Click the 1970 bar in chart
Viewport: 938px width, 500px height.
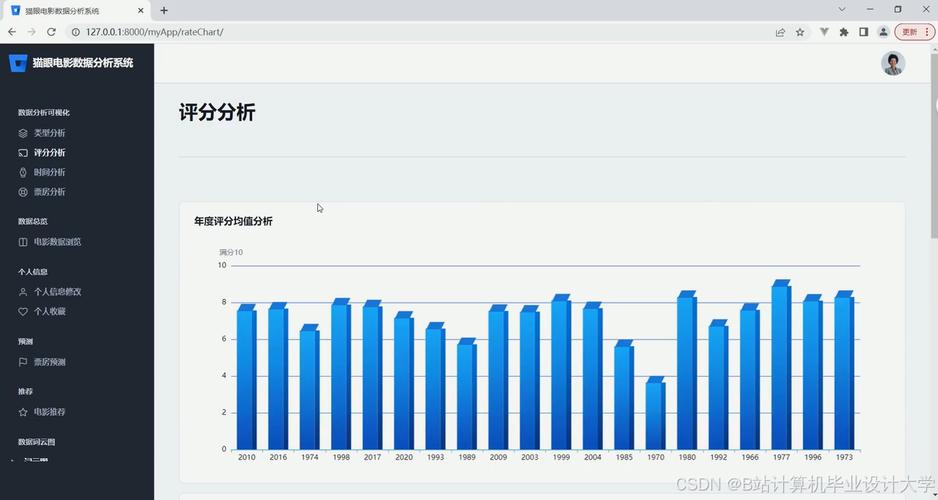[x=656, y=413]
